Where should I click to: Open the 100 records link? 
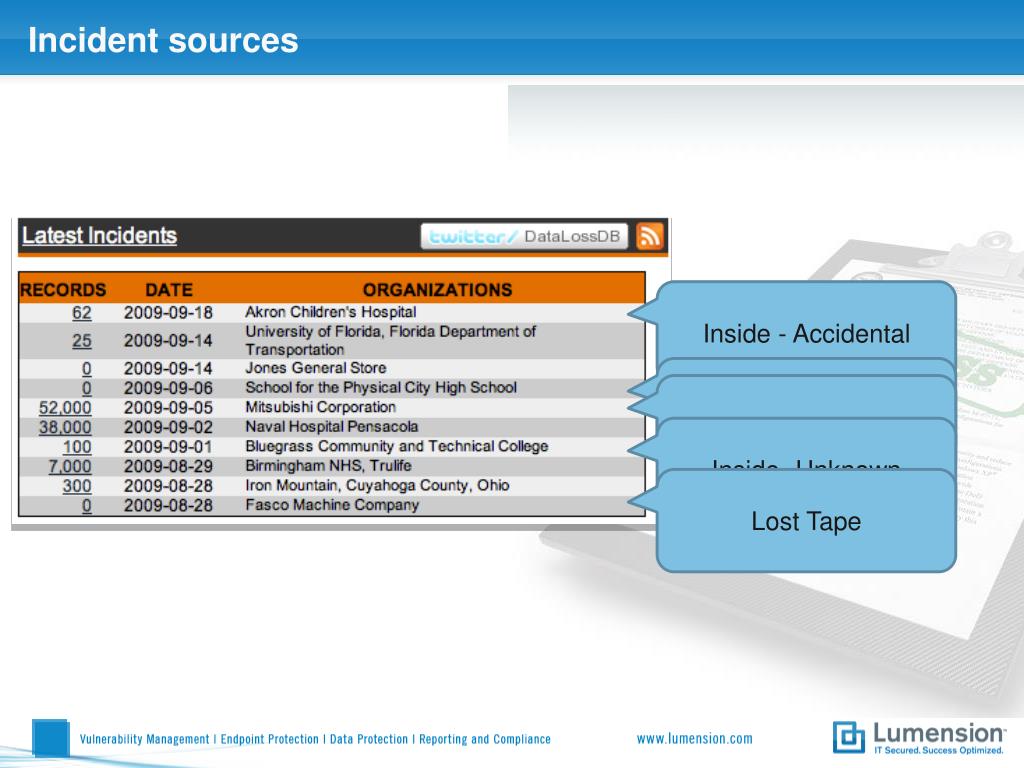[77, 447]
